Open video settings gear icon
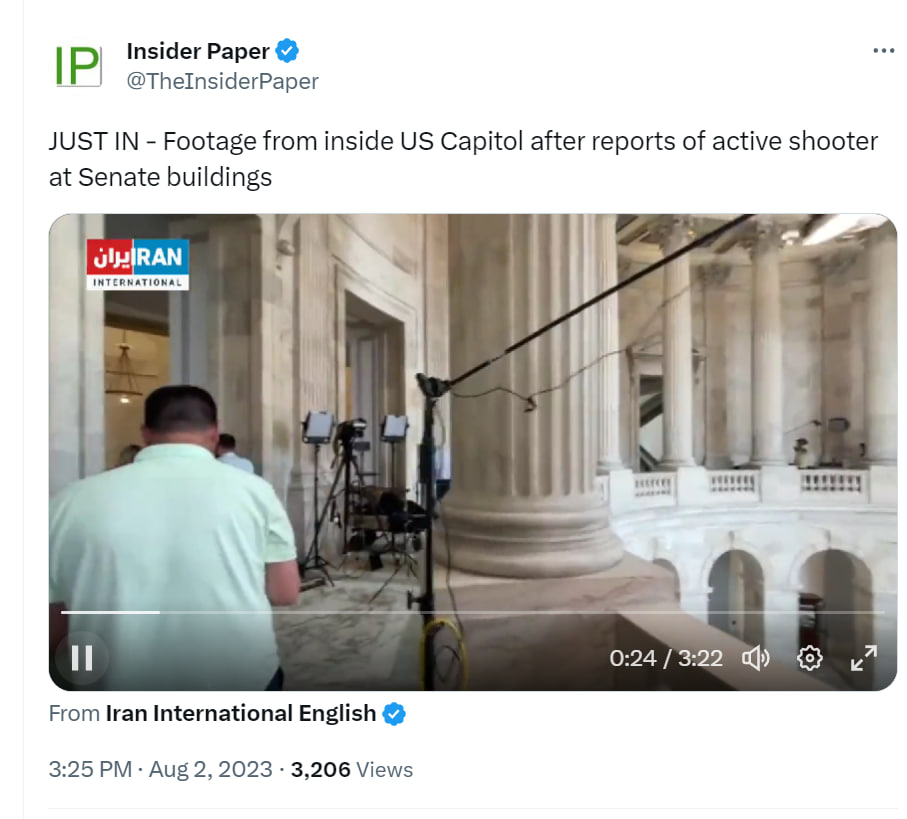The width and height of the screenshot is (907, 819). (x=810, y=658)
